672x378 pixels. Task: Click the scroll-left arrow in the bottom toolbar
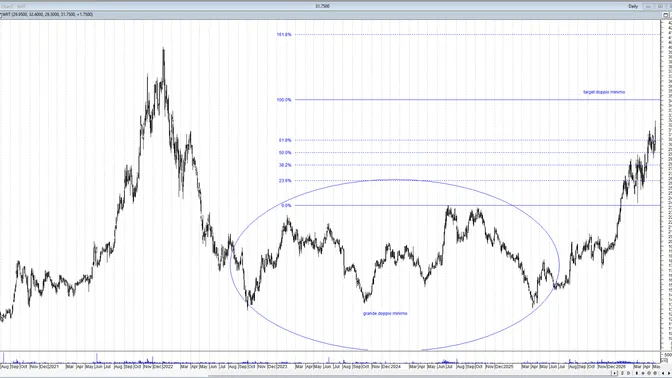[x=663, y=373]
